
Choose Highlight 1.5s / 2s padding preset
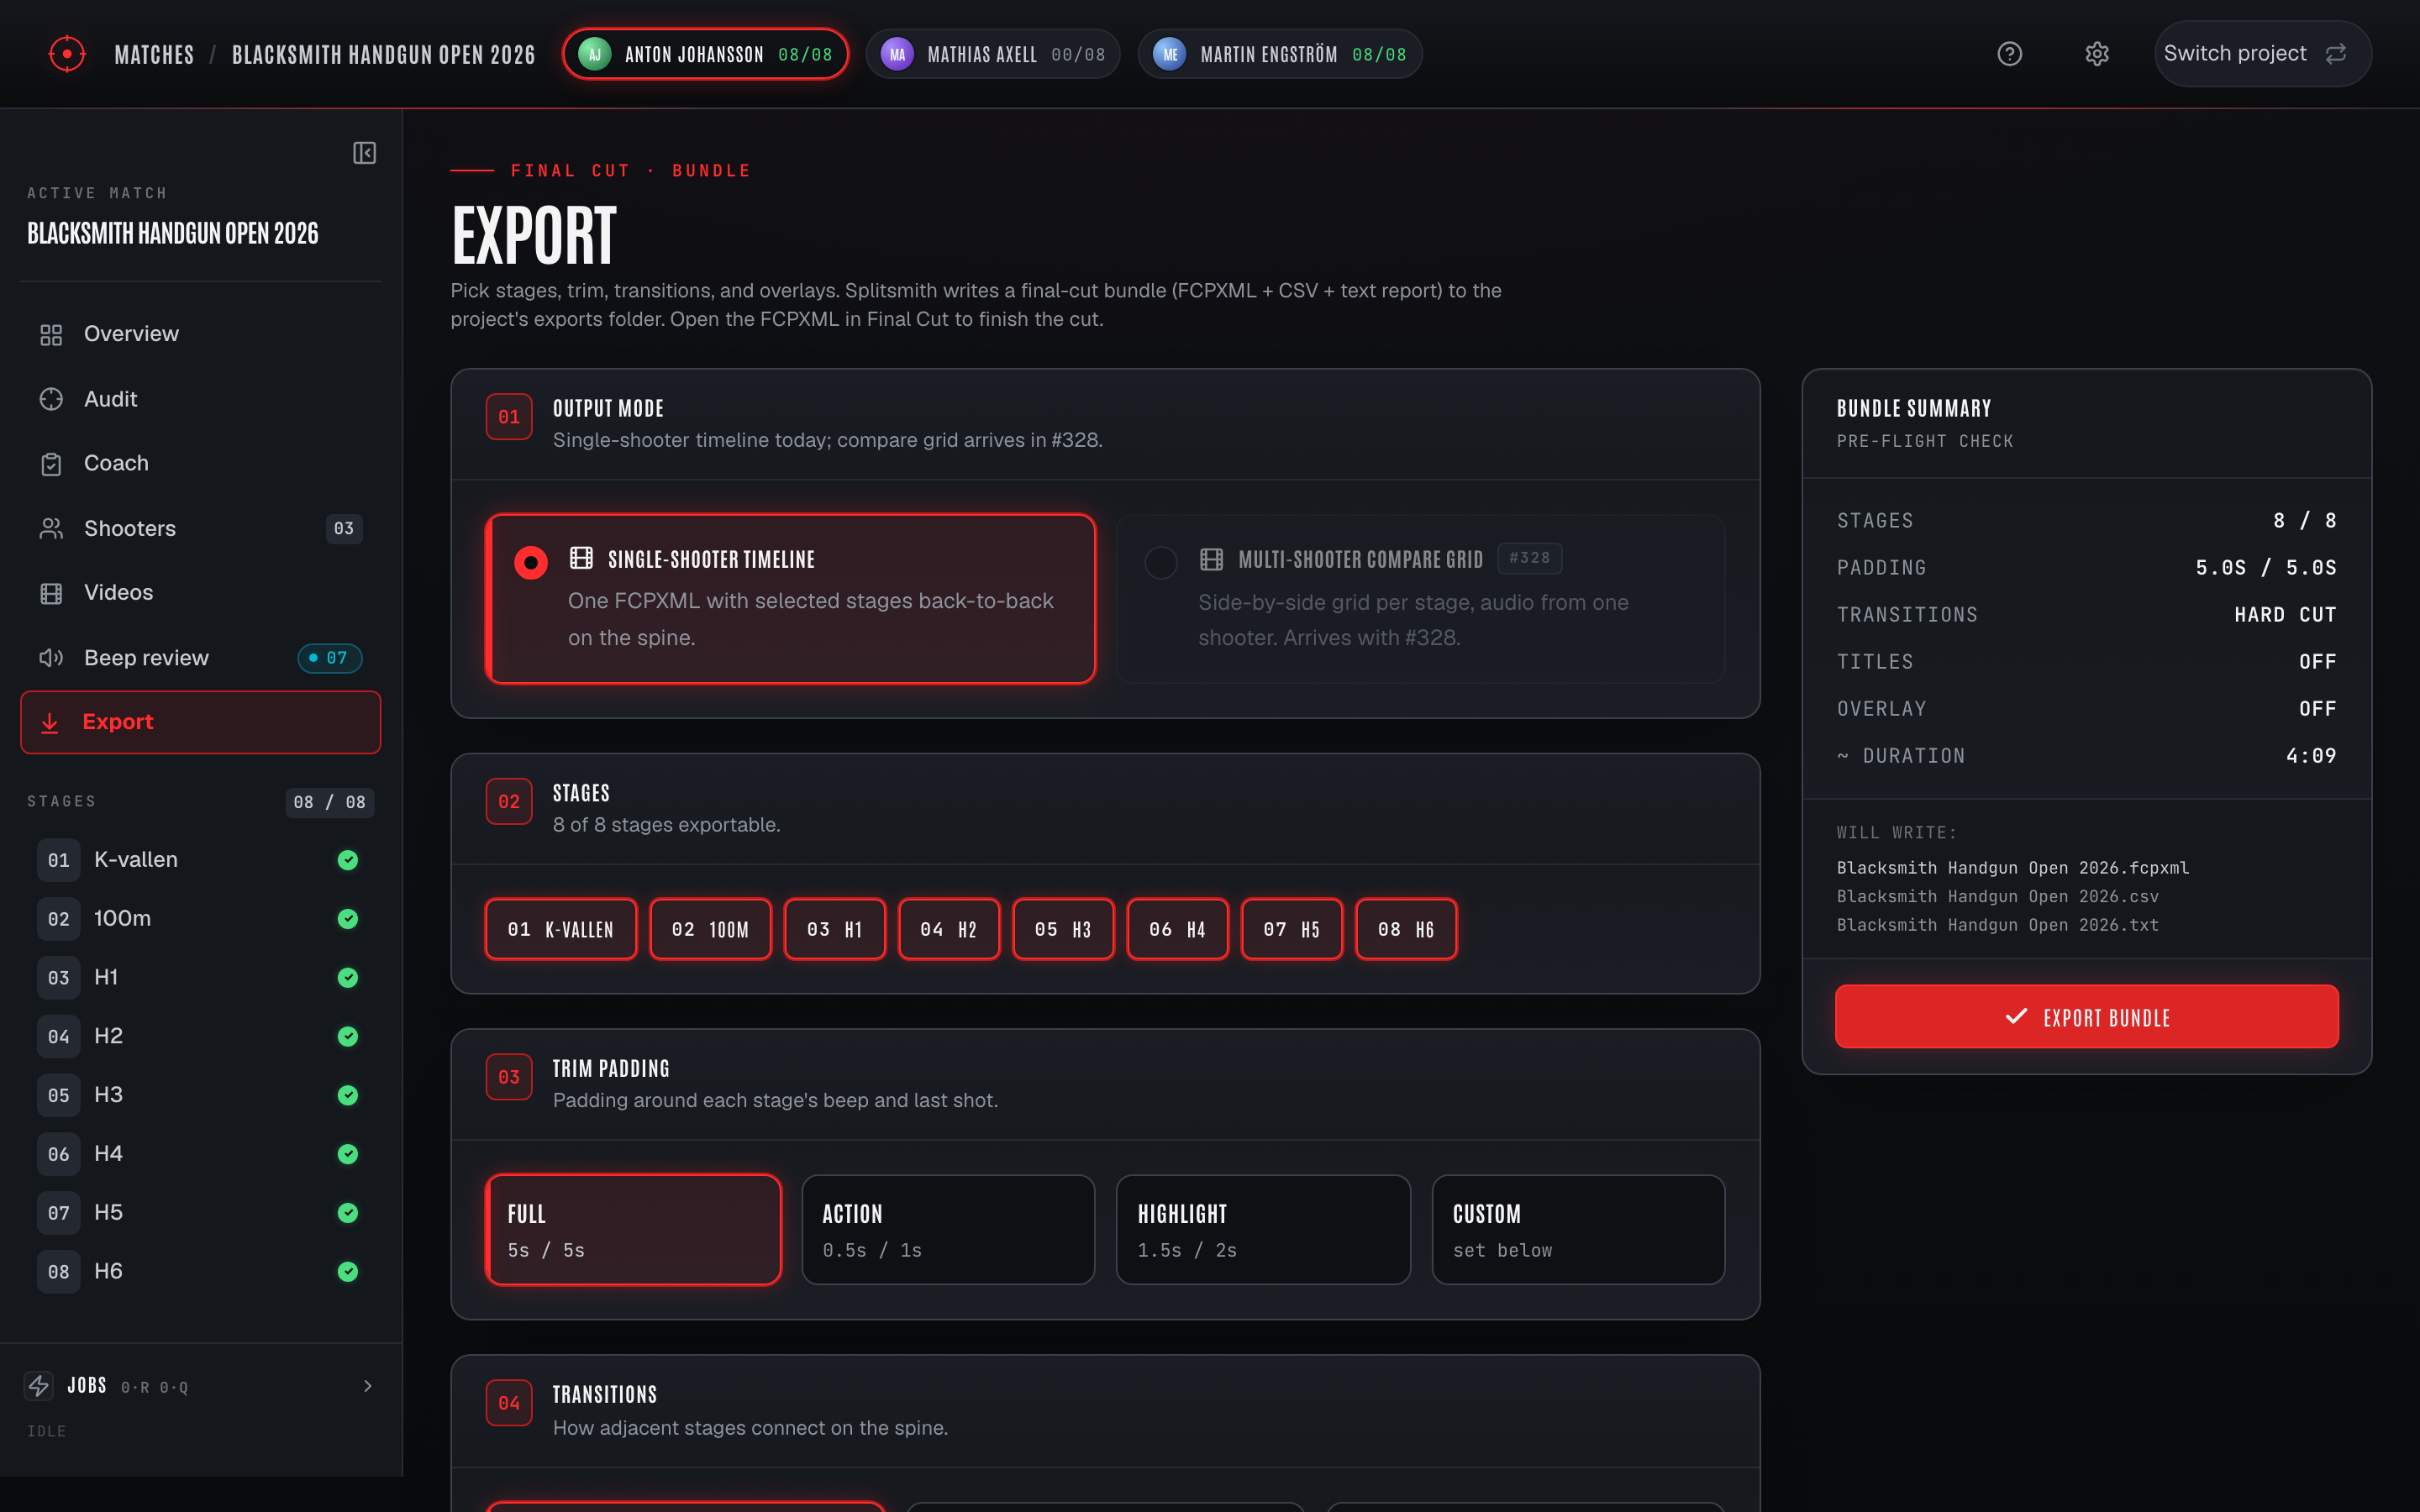point(1263,1229)
